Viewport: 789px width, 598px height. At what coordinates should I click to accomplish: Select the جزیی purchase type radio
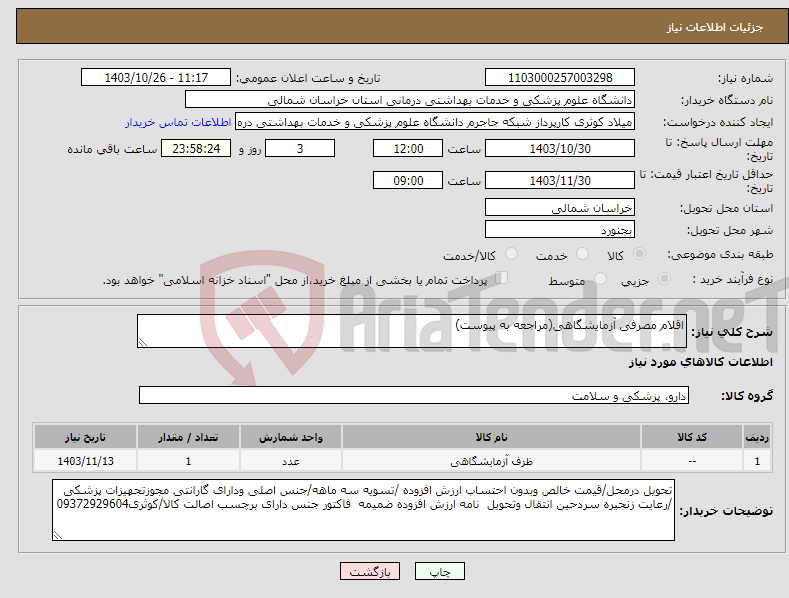pos(664,278)
